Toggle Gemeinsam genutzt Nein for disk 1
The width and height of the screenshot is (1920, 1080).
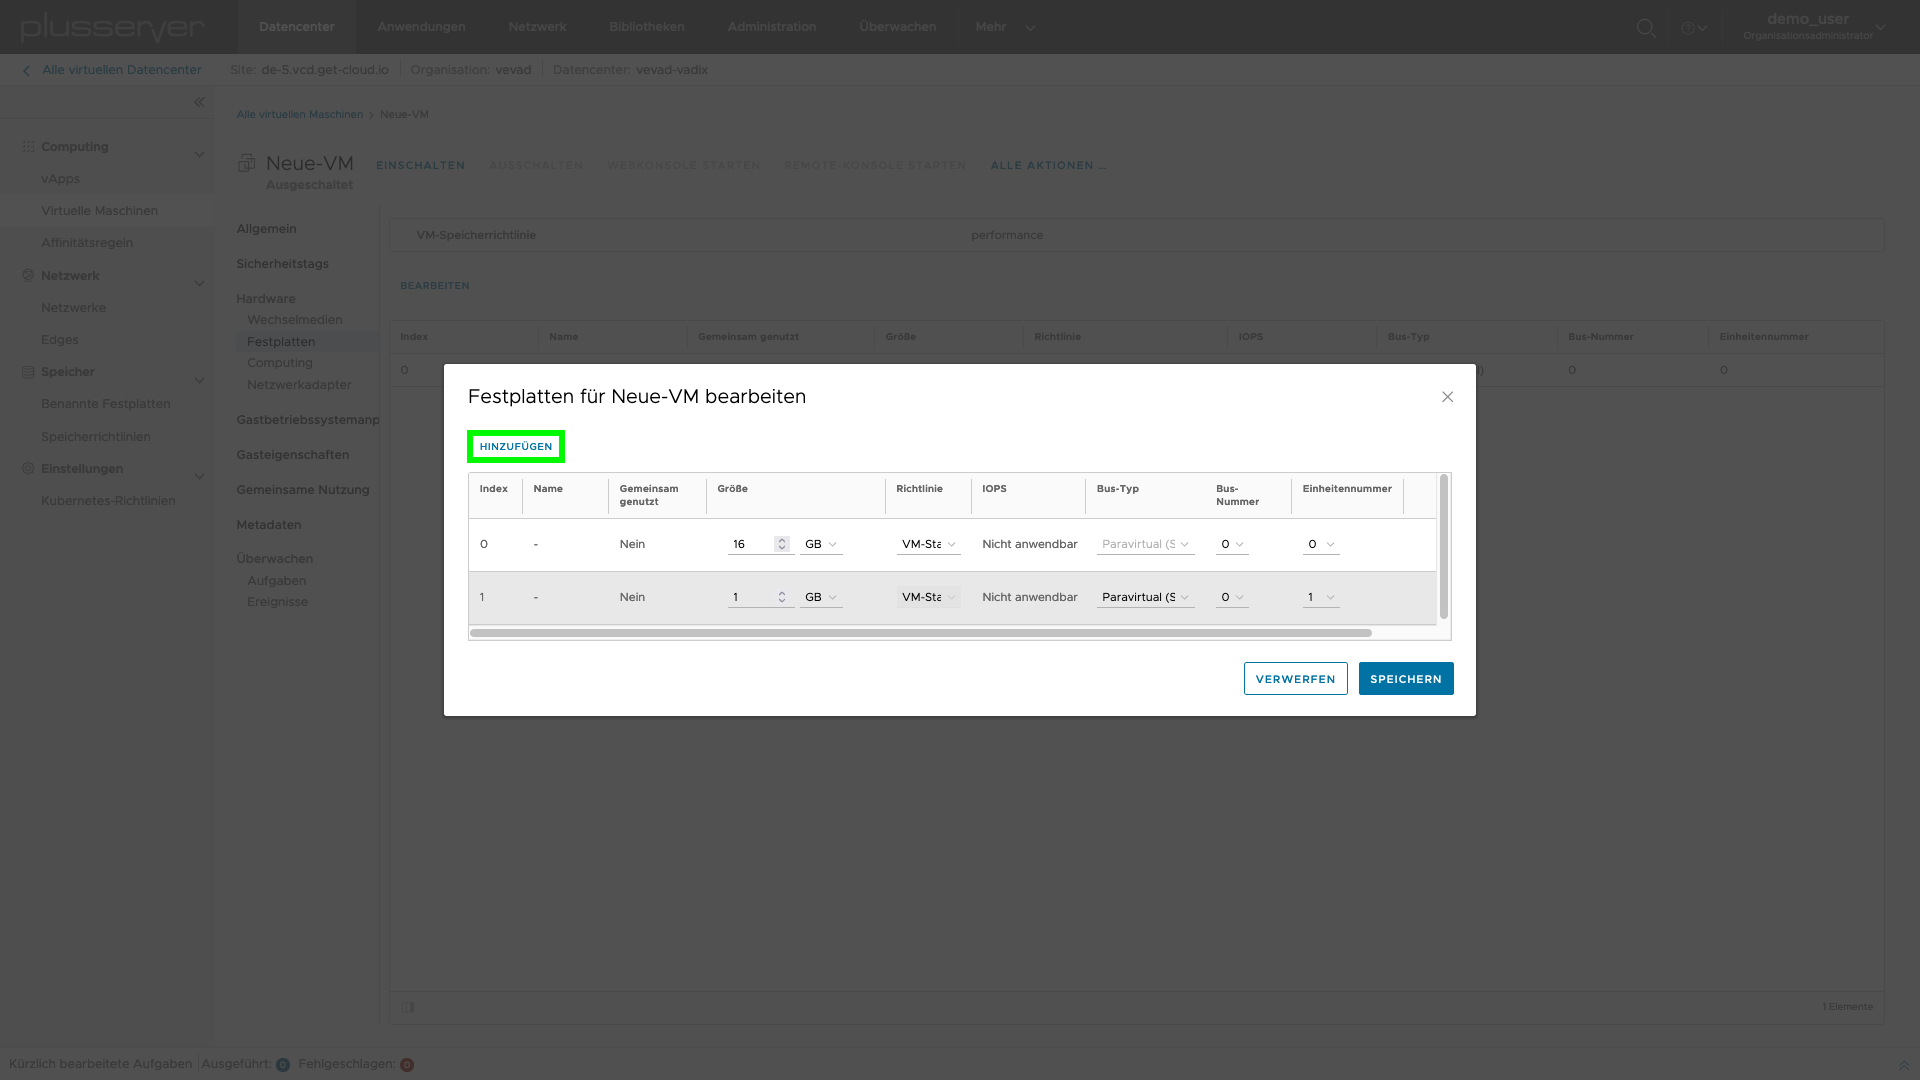tap(633, 596)
